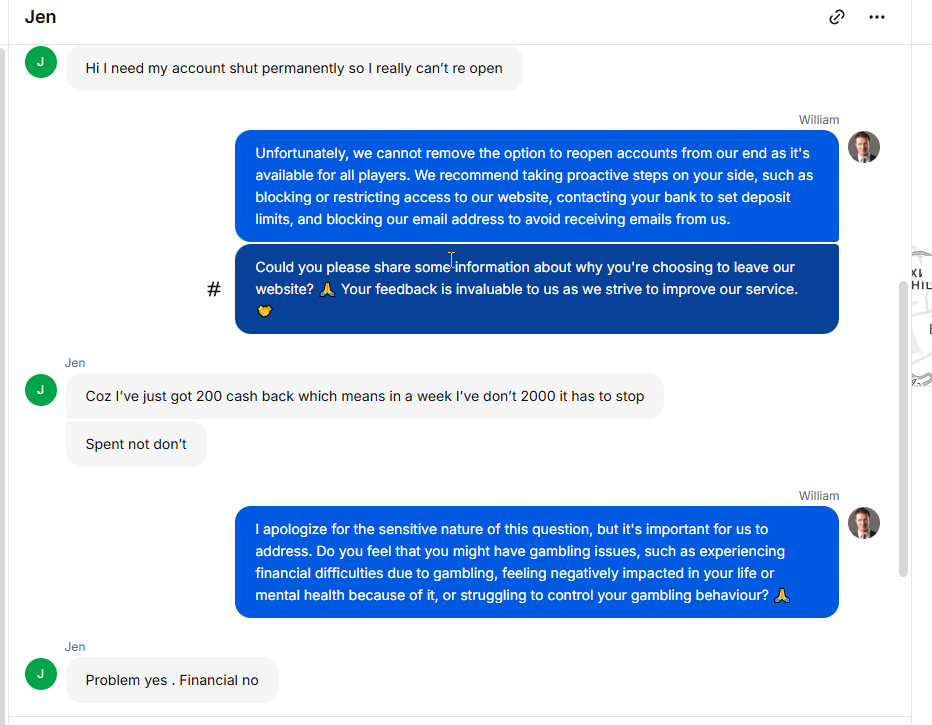Open the three-dot more options menu
Image resolution: width=932 pixels, height=725 pixels.
877,17
